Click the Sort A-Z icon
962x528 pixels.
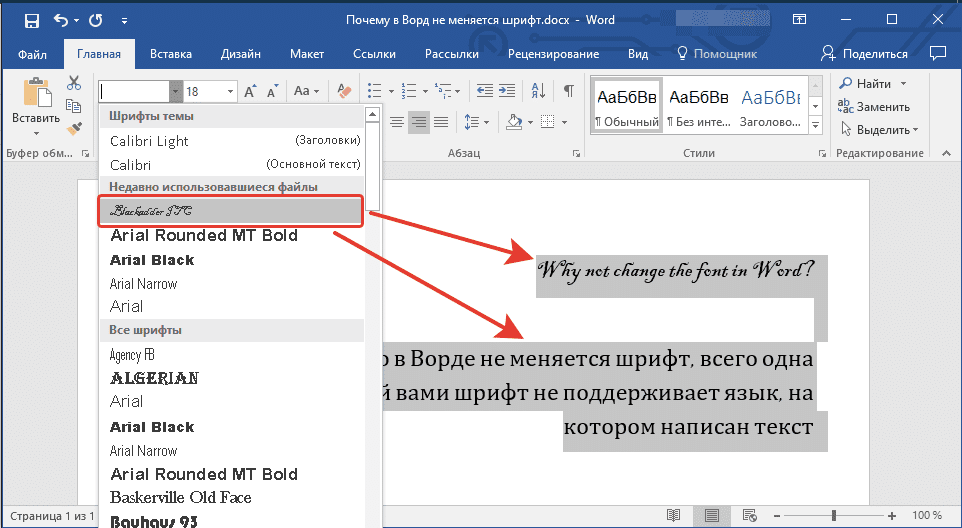coord(538,91)
